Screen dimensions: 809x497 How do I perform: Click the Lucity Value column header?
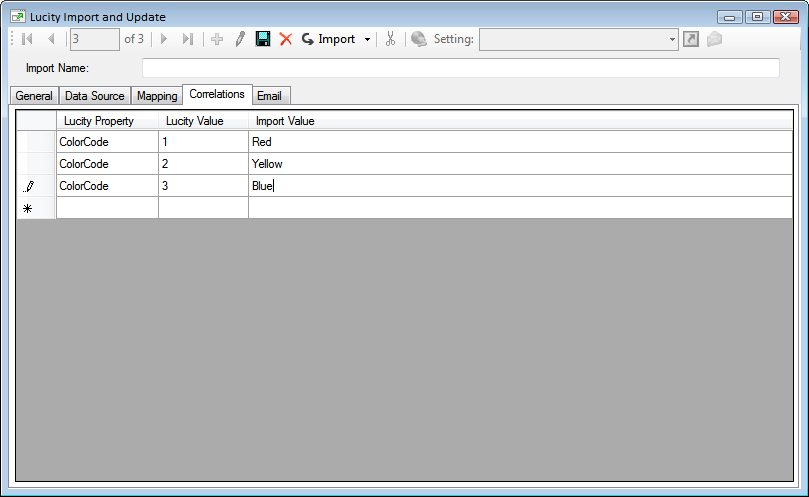pos(203,121)
